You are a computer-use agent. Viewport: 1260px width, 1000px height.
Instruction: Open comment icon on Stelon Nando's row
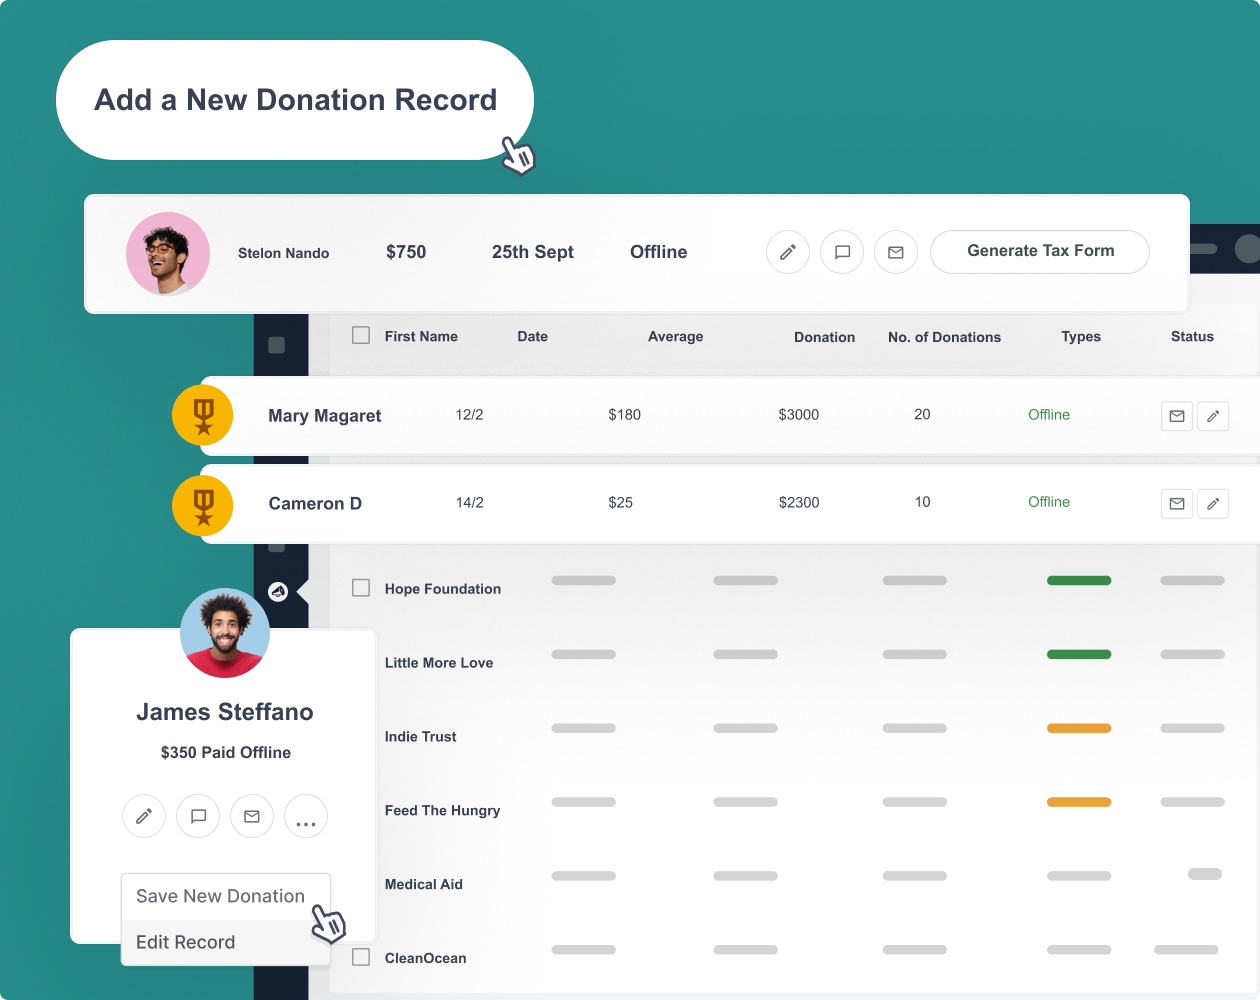click(x=842, y=252)
